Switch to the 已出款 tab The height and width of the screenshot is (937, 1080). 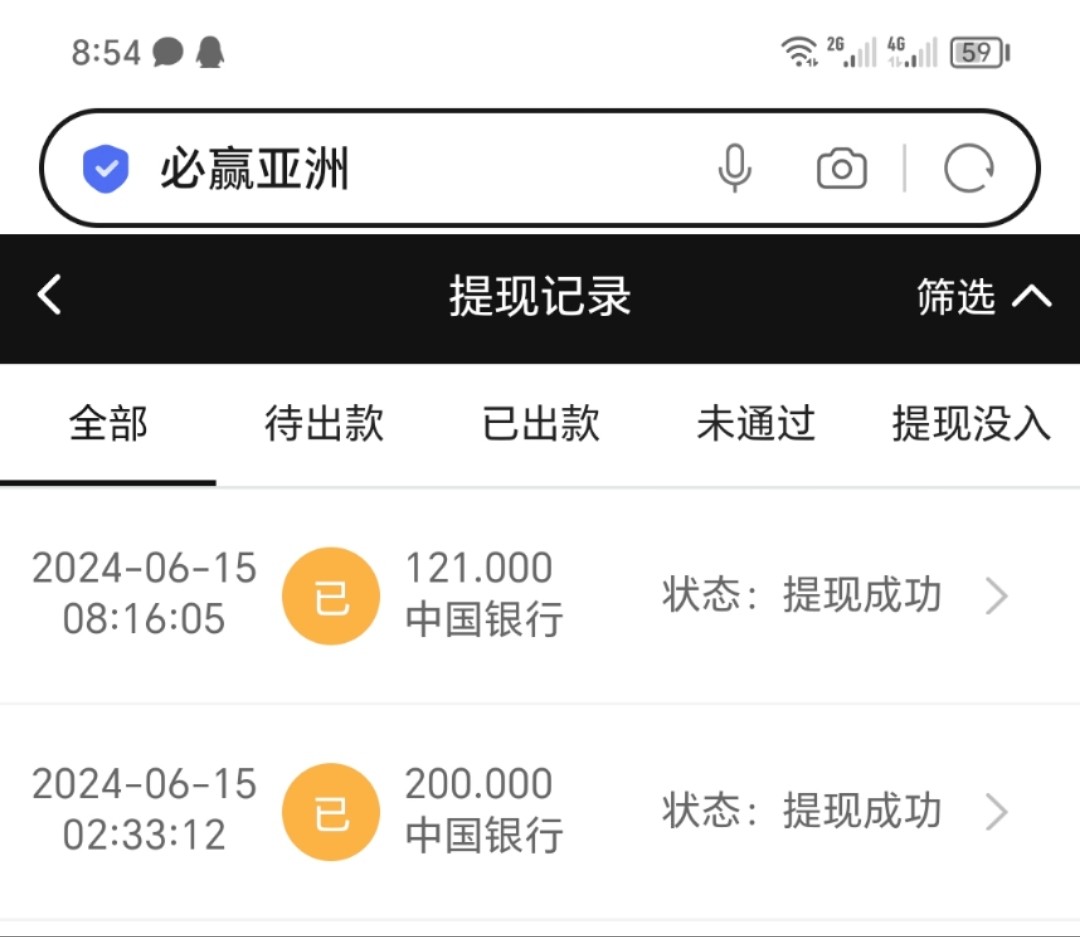[541, 424]
